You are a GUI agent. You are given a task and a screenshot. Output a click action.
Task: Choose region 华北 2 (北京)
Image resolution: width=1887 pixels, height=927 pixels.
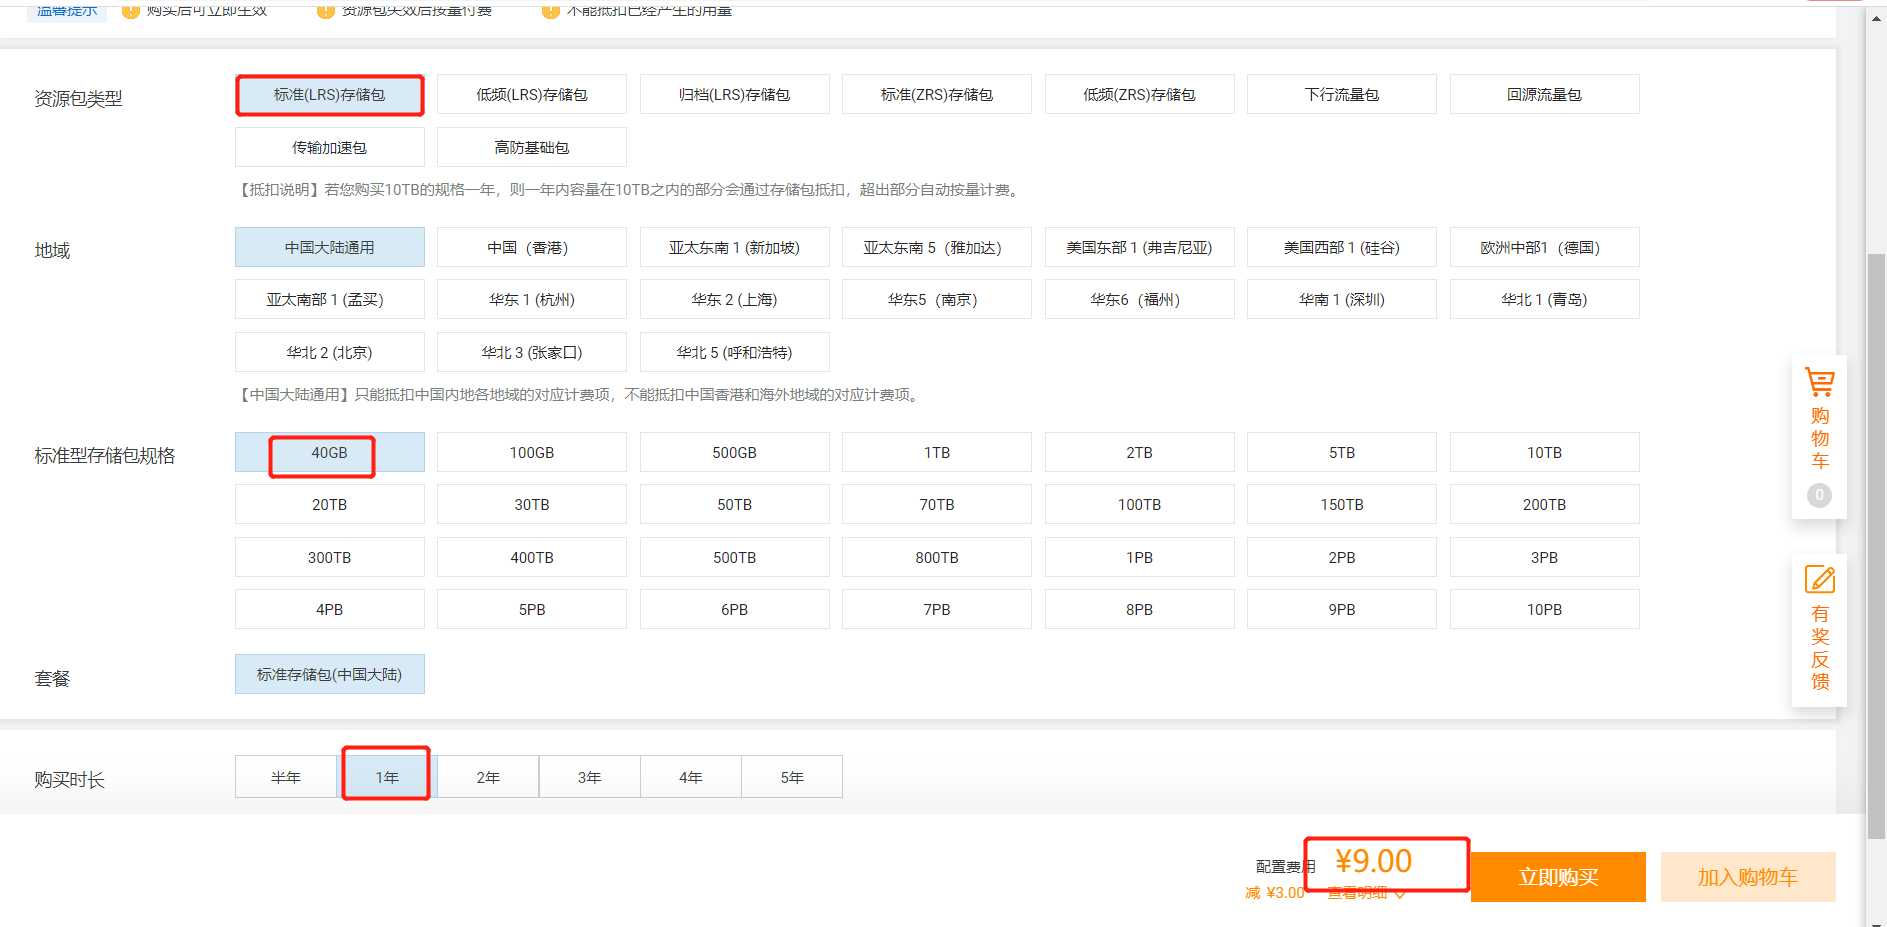tap(330, 352)
